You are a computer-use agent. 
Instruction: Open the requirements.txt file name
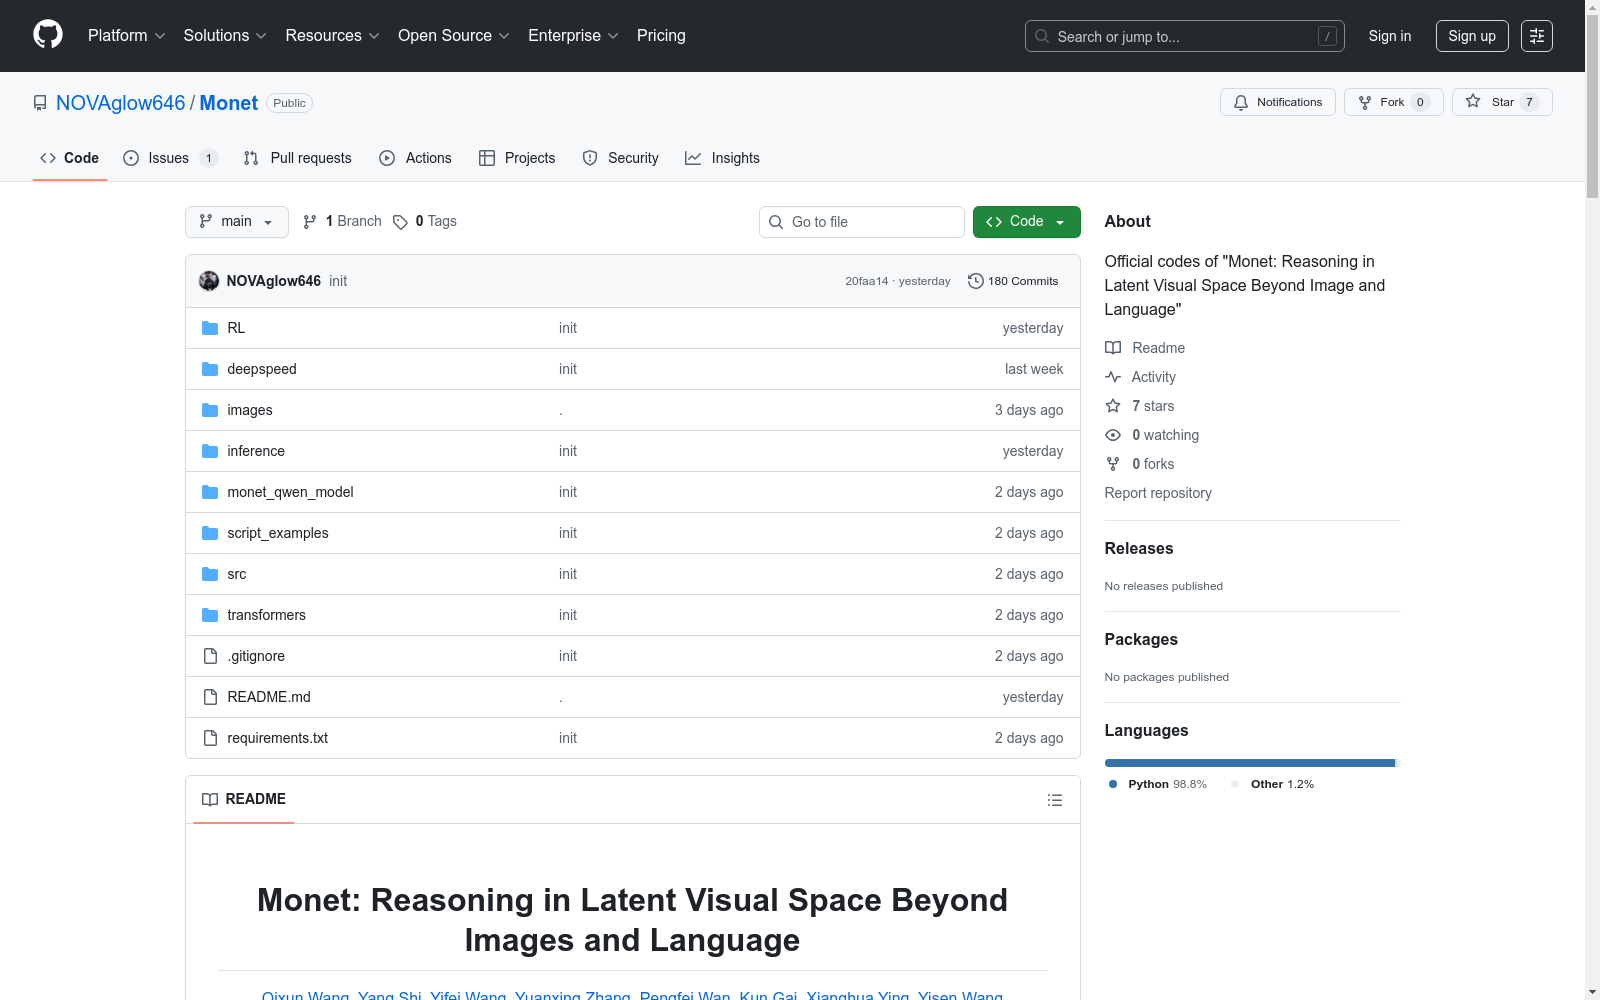pyautogui.click(x=278, y=738)
